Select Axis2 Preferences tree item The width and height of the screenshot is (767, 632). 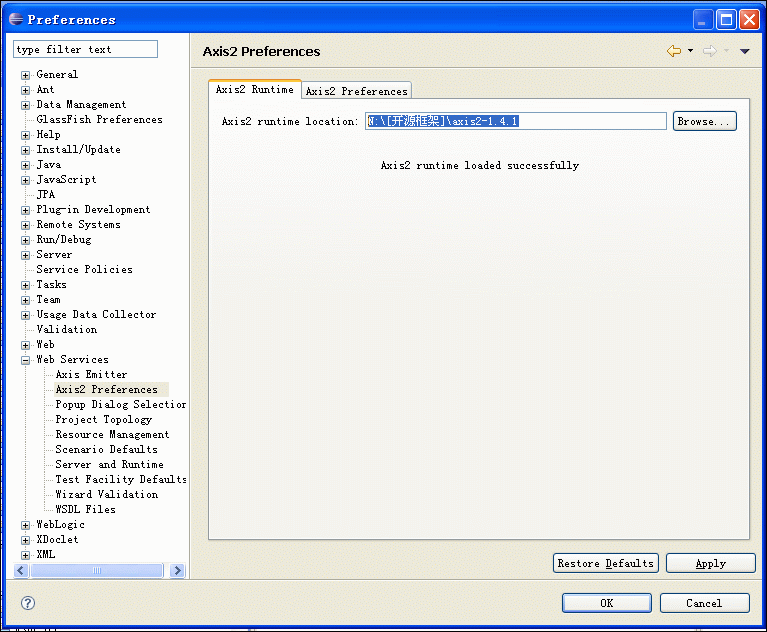[x=106, y=389]
